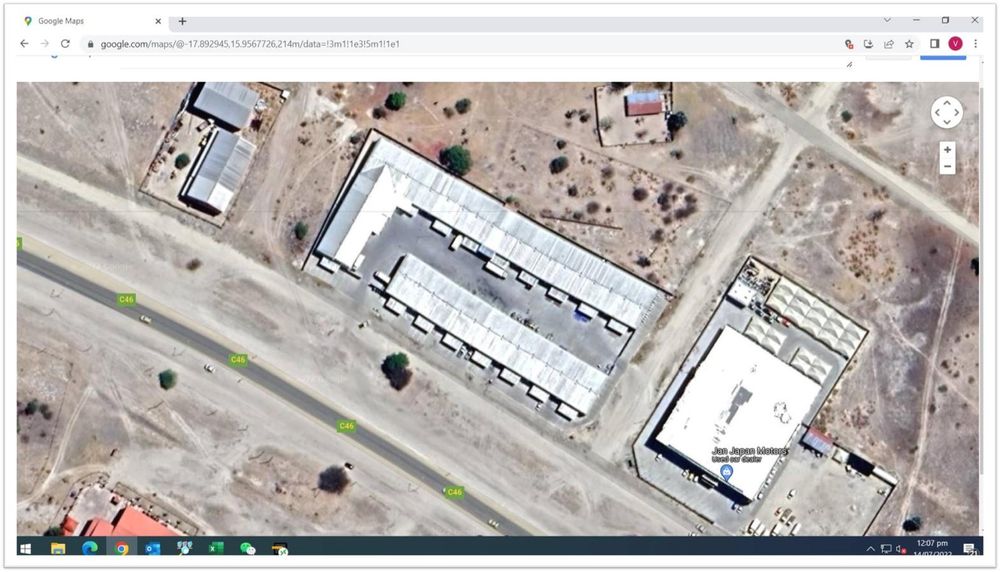Click the Jan Japan Motors map pin
Screen dimensions: 1000x572
coord(727,471)
